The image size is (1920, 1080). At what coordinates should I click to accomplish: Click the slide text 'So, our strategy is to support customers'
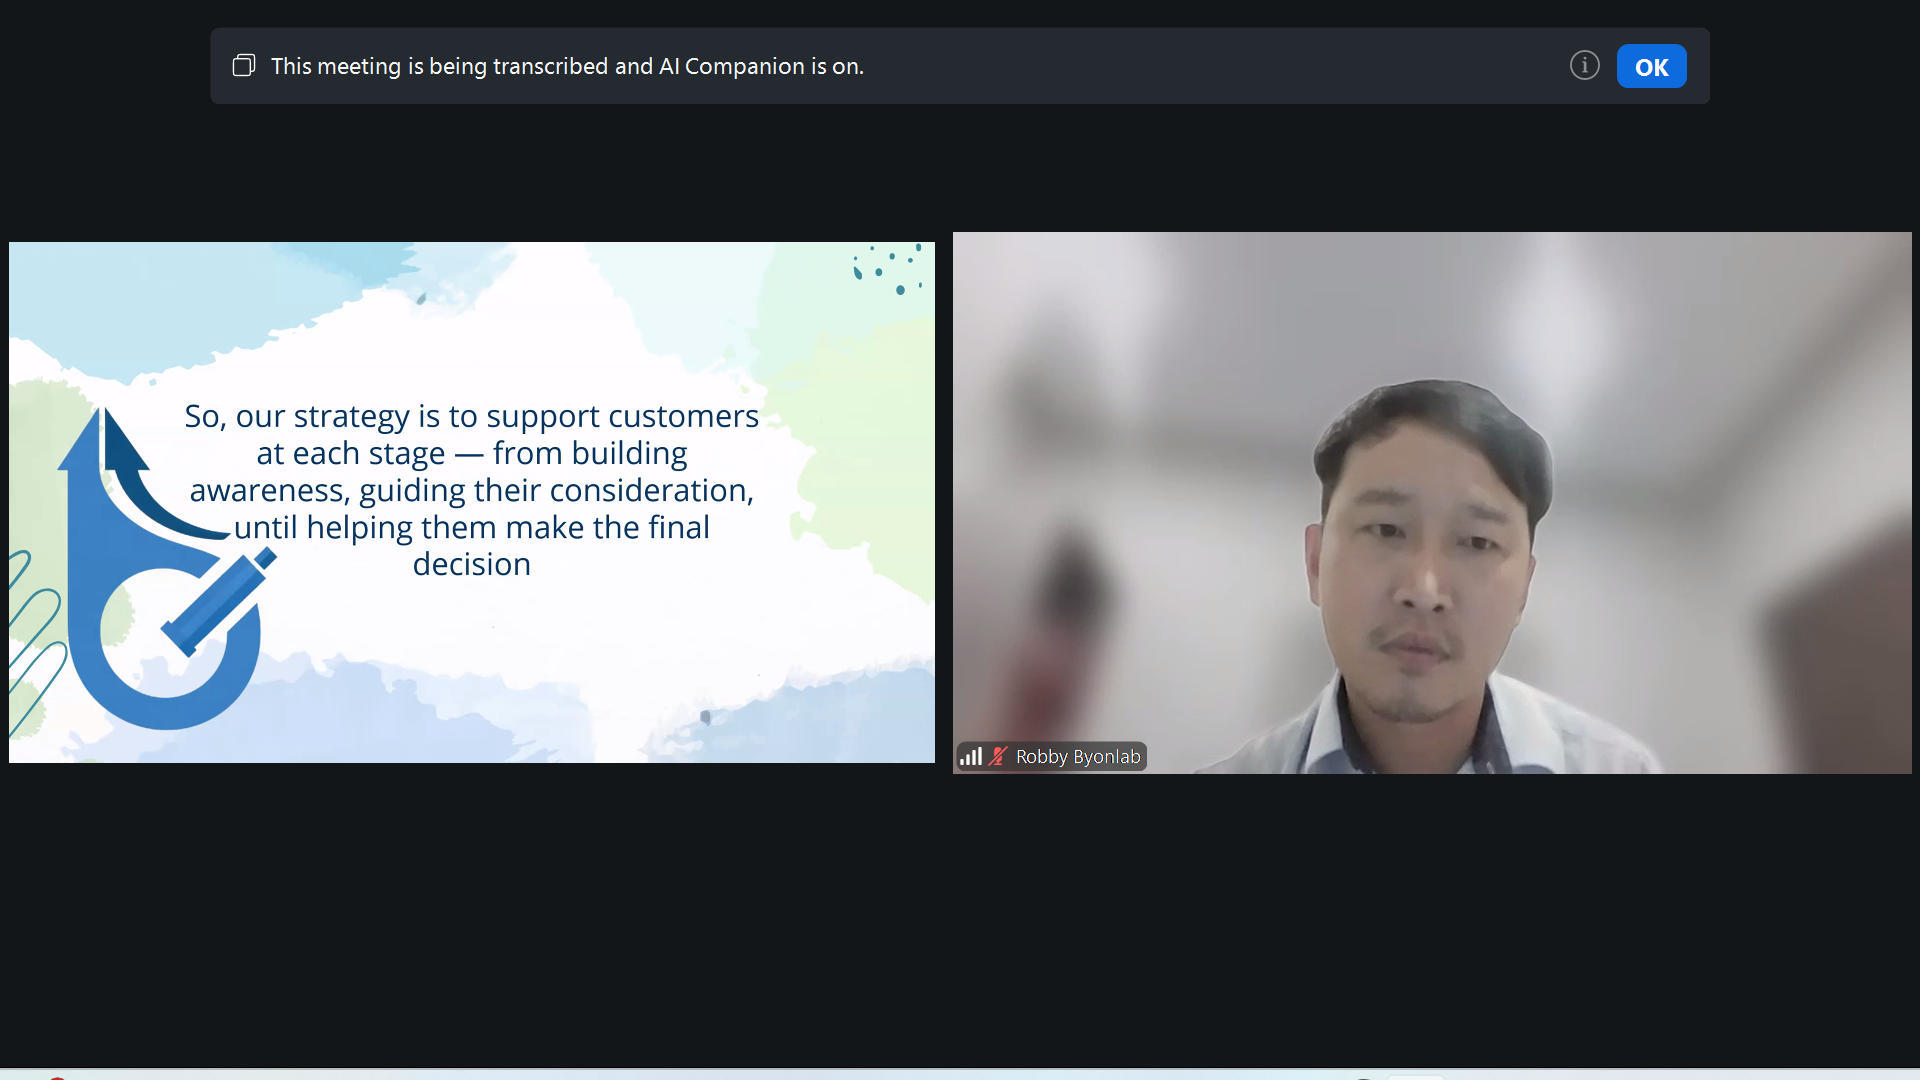point(472,416)
